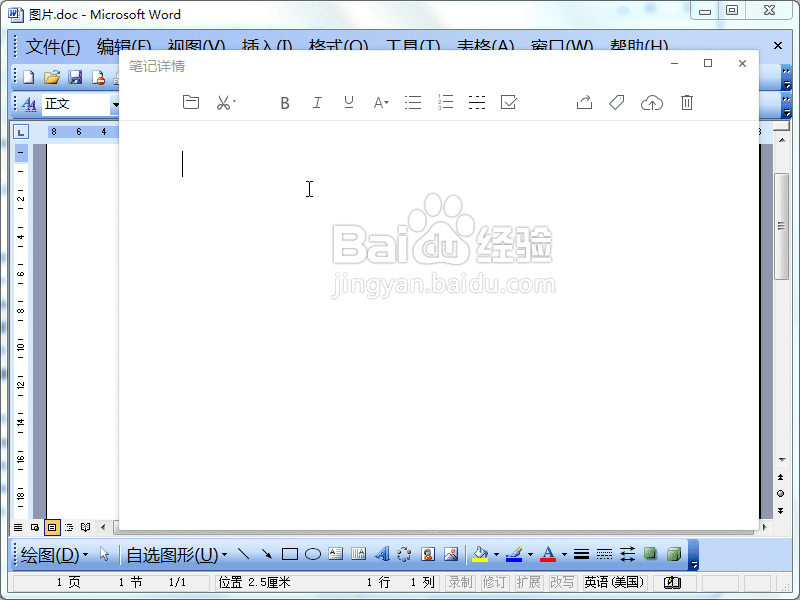Select the Rectangle drawing tool

tap(290, 554)
